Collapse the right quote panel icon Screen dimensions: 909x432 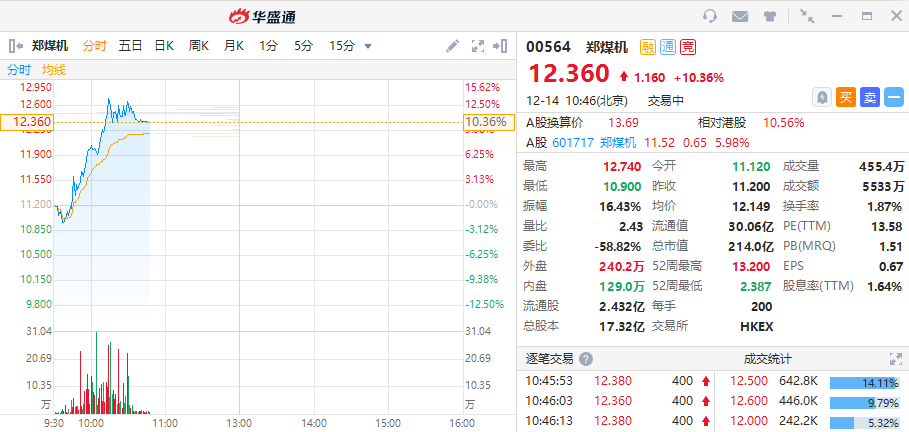pyautogui.click(x=500, y=46)
